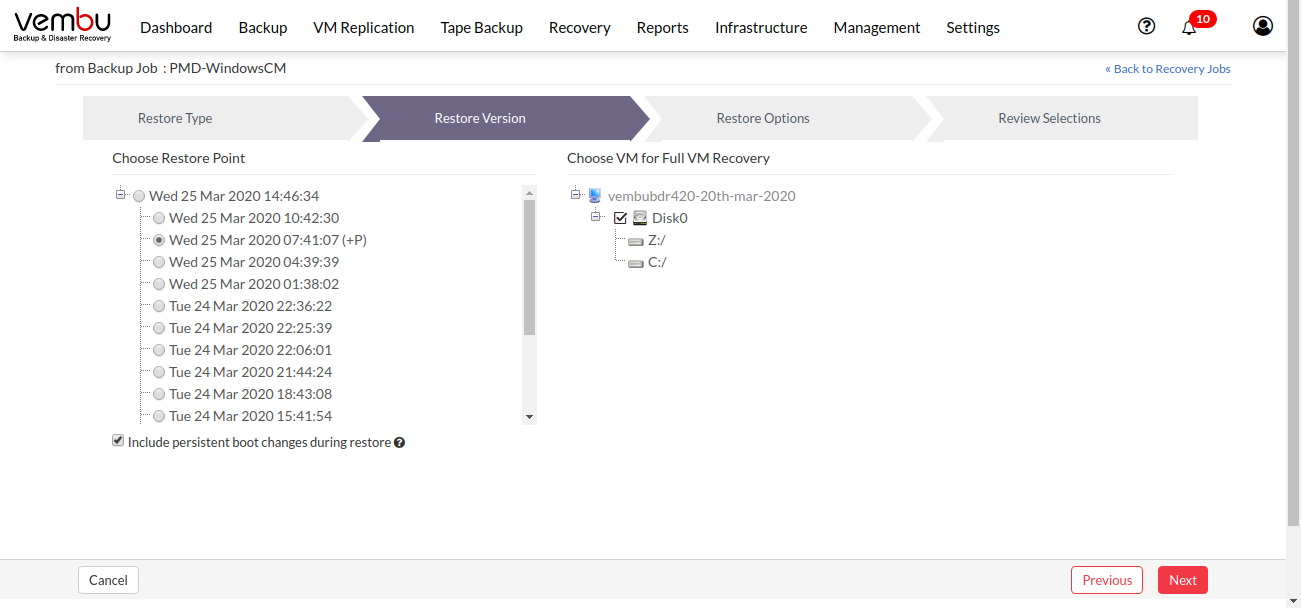Click the Previous button
This screenshot has height=608, width=1301.
[1107, 580]
